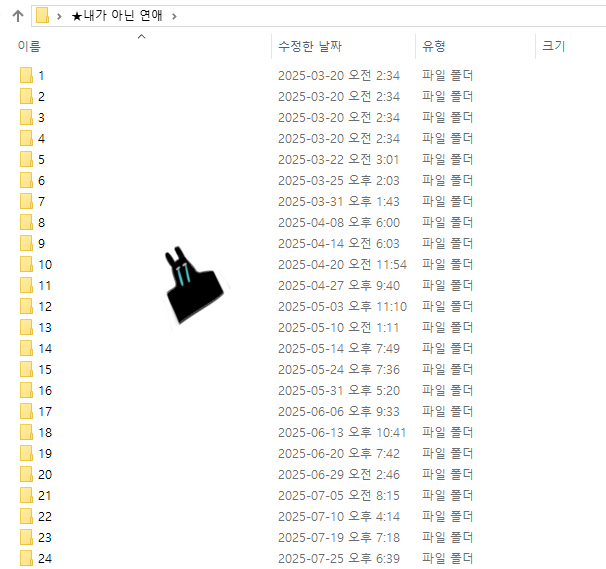This screenshot has width=606, height=569.
Task: Click date 2025-05-14 오후 7:49
Action: pos(339,348)
